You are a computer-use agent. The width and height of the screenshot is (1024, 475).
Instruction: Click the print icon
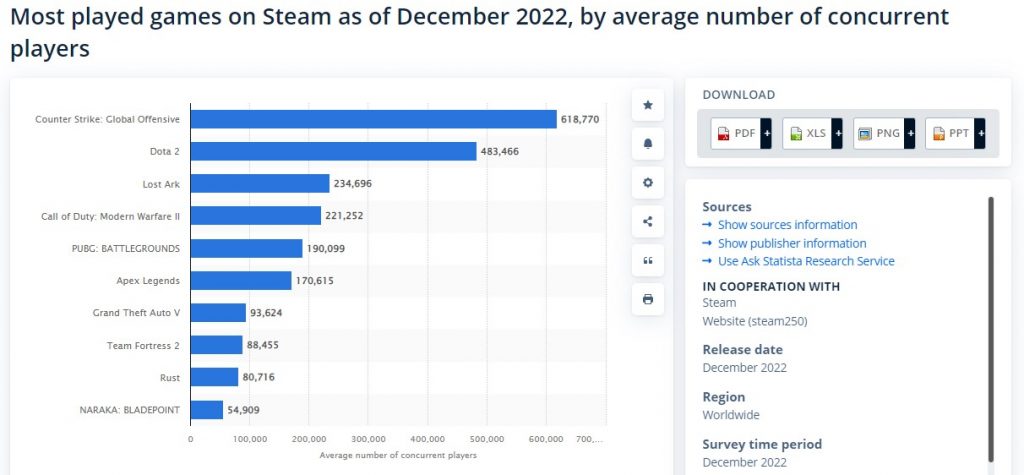click(x=648, y=299)
